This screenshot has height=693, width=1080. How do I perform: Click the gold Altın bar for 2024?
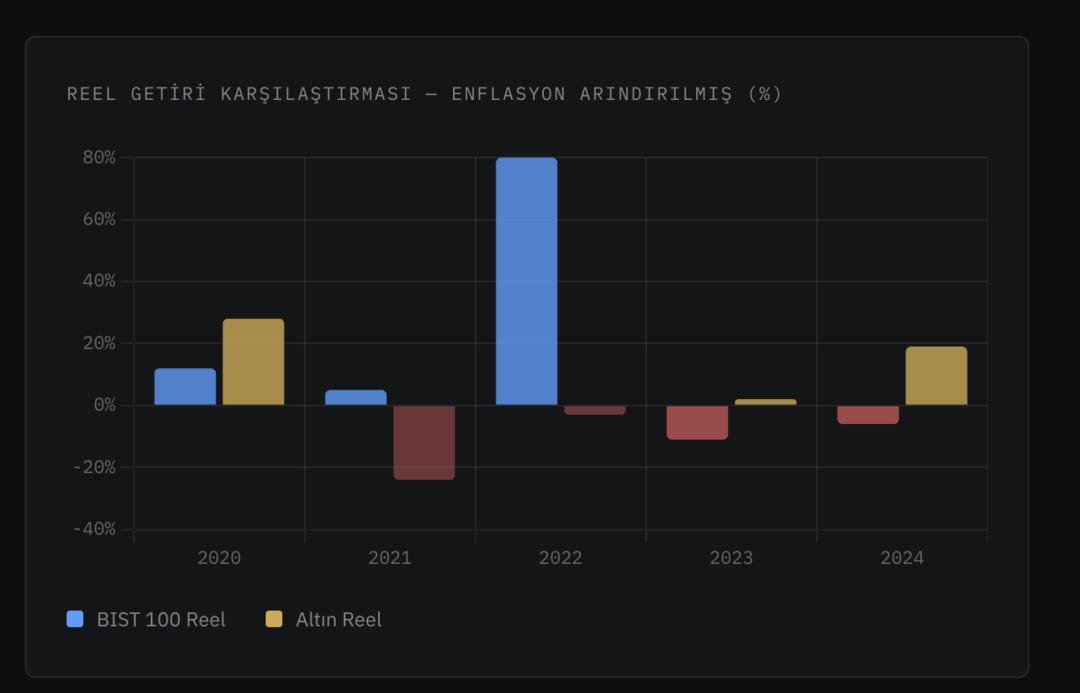(936, 376)
